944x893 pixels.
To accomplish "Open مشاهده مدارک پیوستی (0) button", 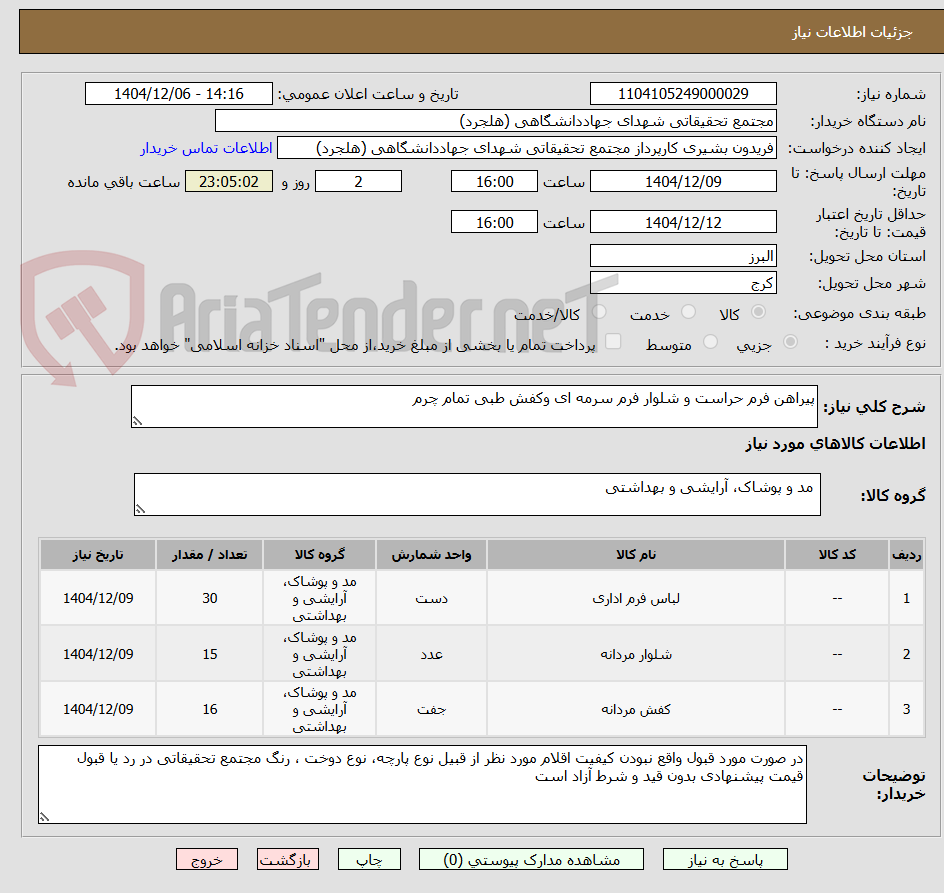I will [531, 859].
